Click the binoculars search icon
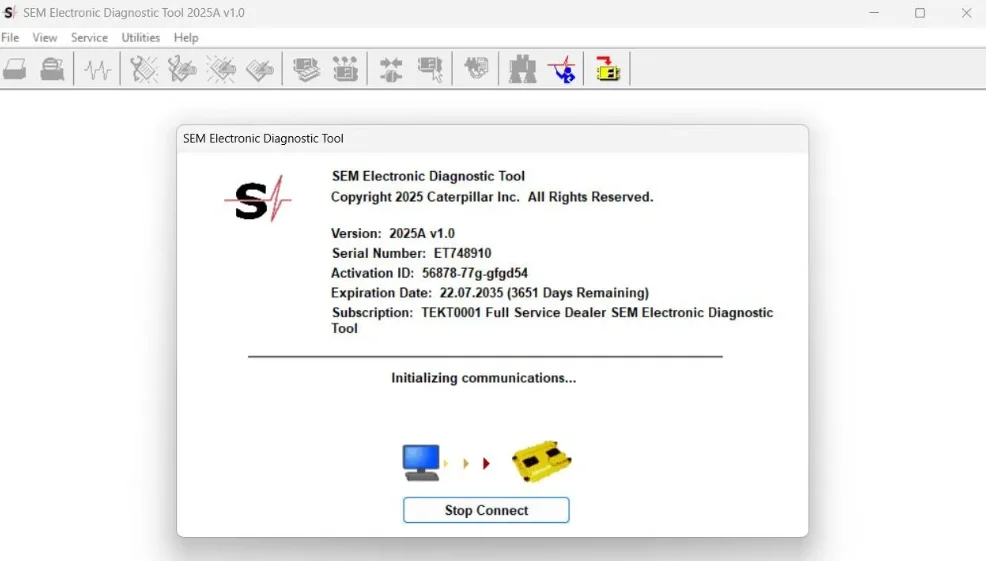 [522, 69]
